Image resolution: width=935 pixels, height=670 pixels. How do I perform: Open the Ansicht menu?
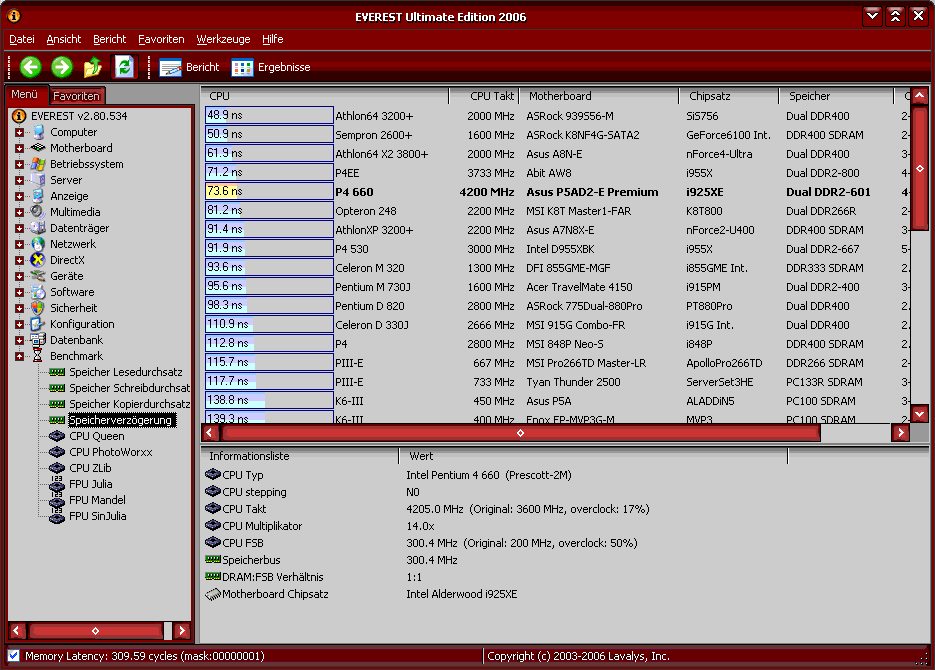point(64,39)
